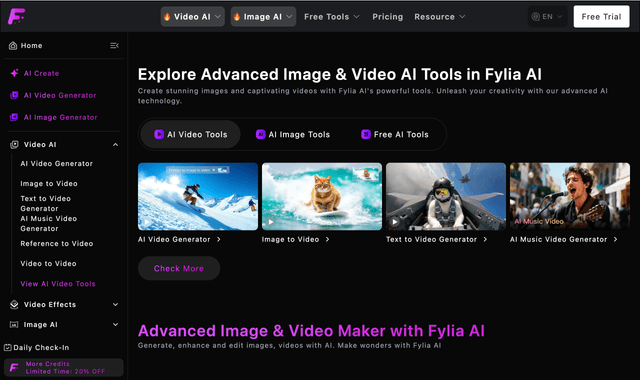Open More Credits 20% OFF banner
This screenshot has width=640, height=380.
click(x=64, y=367)
